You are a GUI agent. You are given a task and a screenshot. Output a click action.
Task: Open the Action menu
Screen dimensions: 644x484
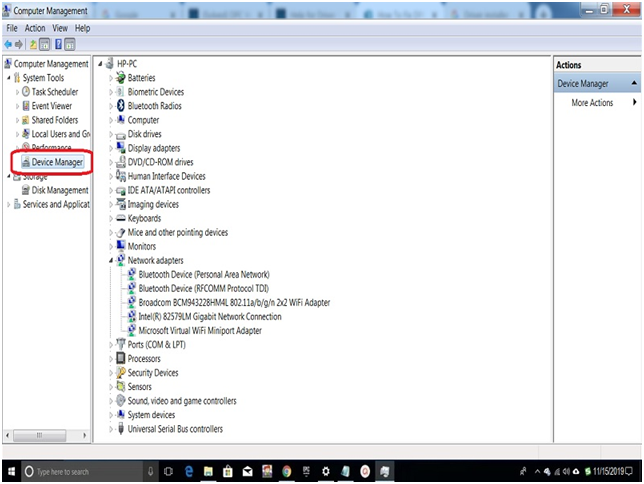pyautogui.click(x=35, y=28)
